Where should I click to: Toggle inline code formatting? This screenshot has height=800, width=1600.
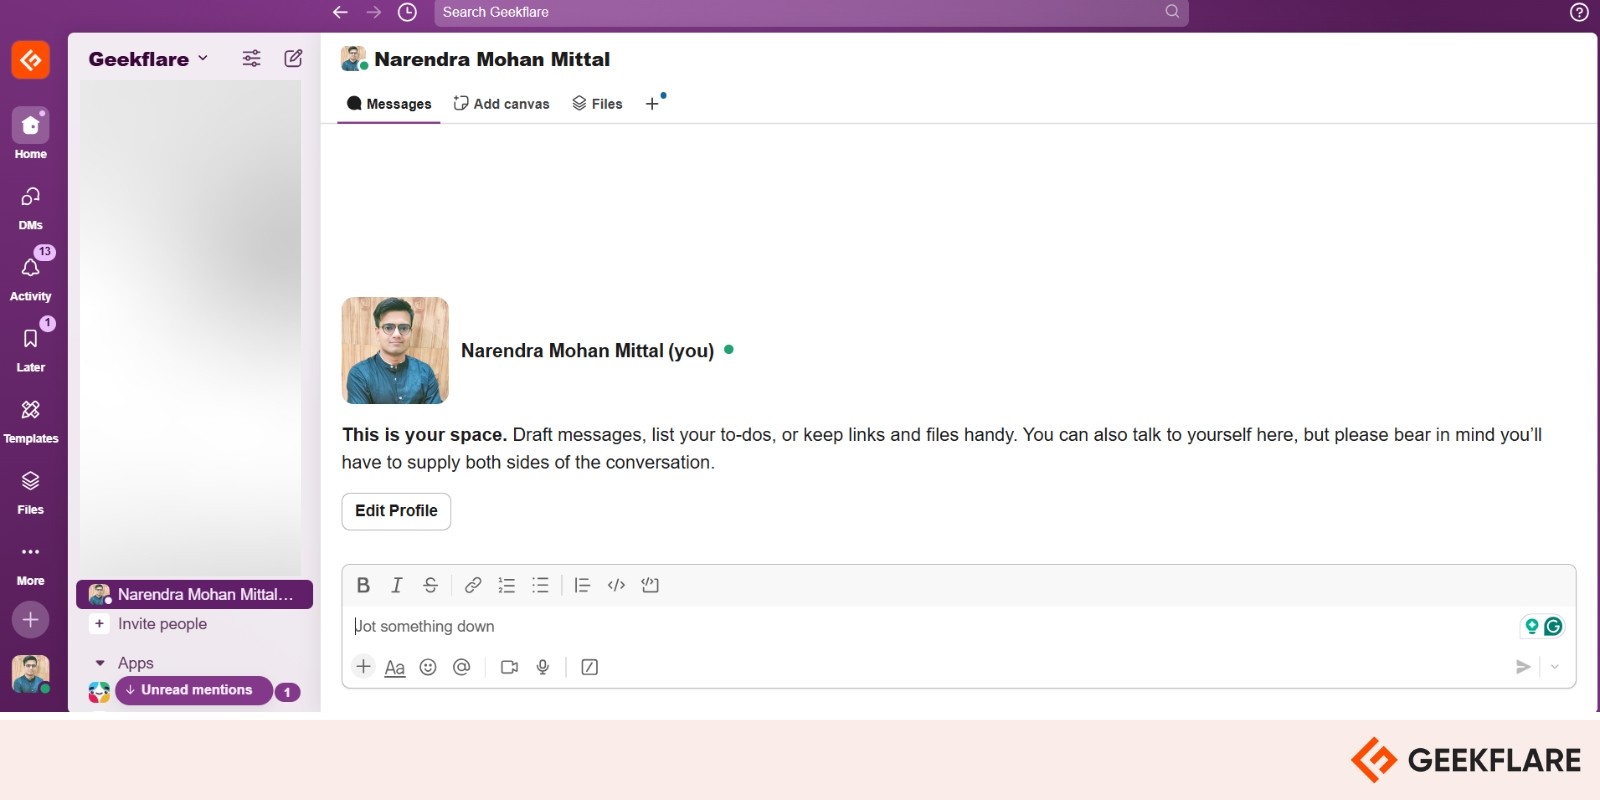tap(616, 585)
